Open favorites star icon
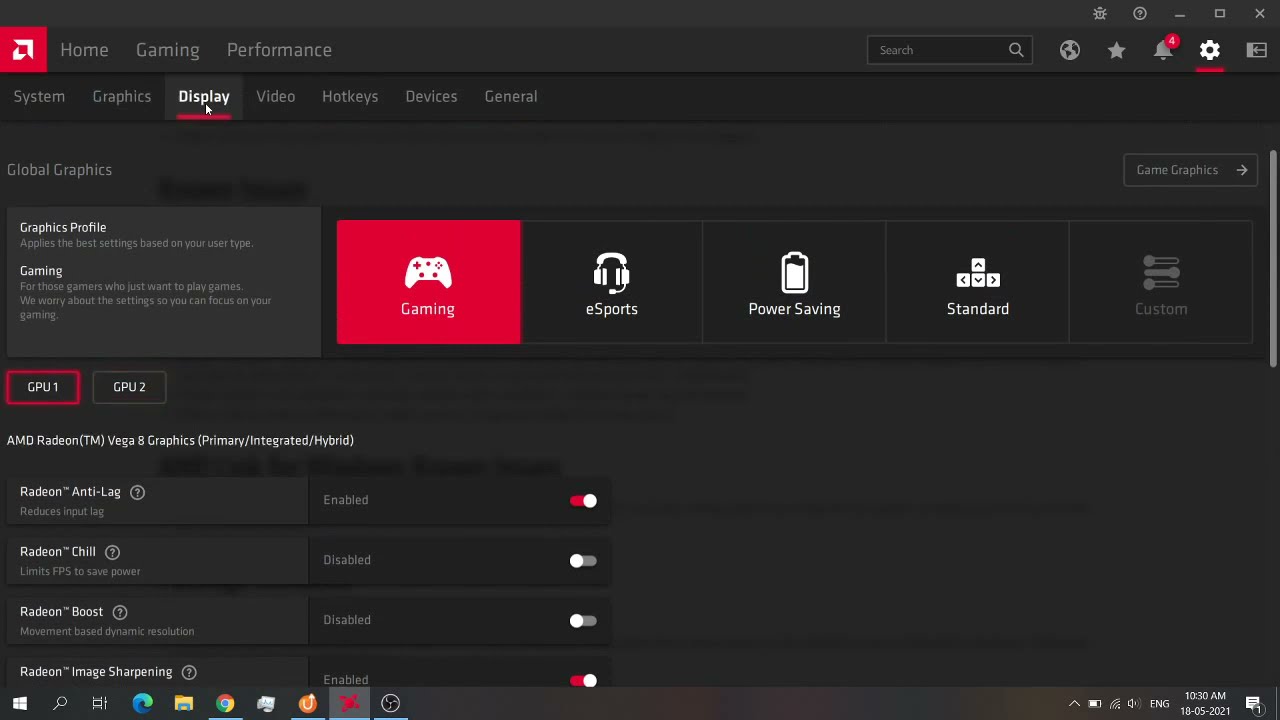Screen dimensions: 1280x720 (1116, 50)
